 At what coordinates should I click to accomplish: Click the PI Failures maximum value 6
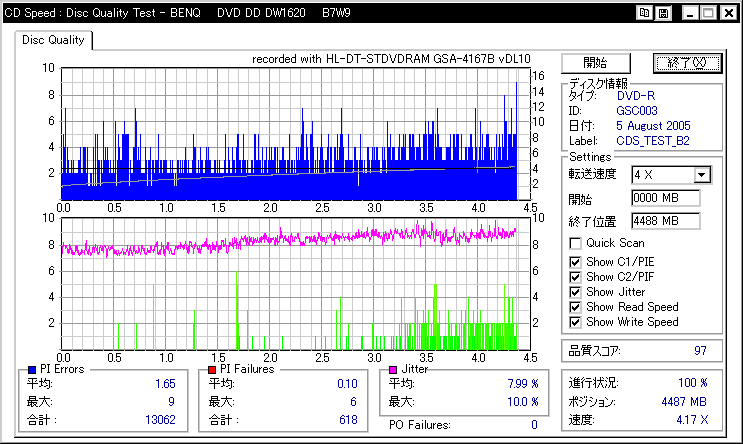pyautogui.click(x=353, y=402)
